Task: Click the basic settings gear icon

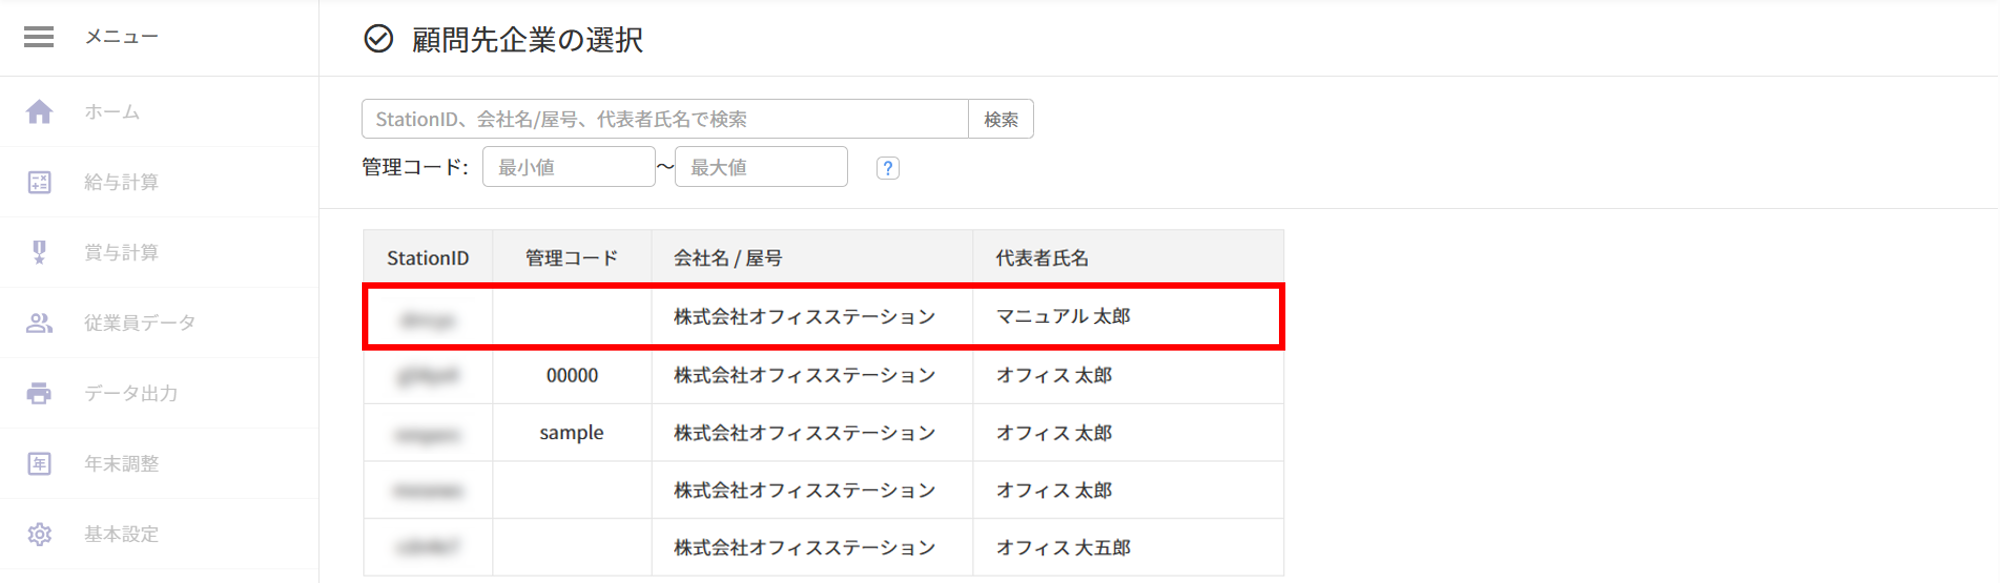Action: pos(39,534)
